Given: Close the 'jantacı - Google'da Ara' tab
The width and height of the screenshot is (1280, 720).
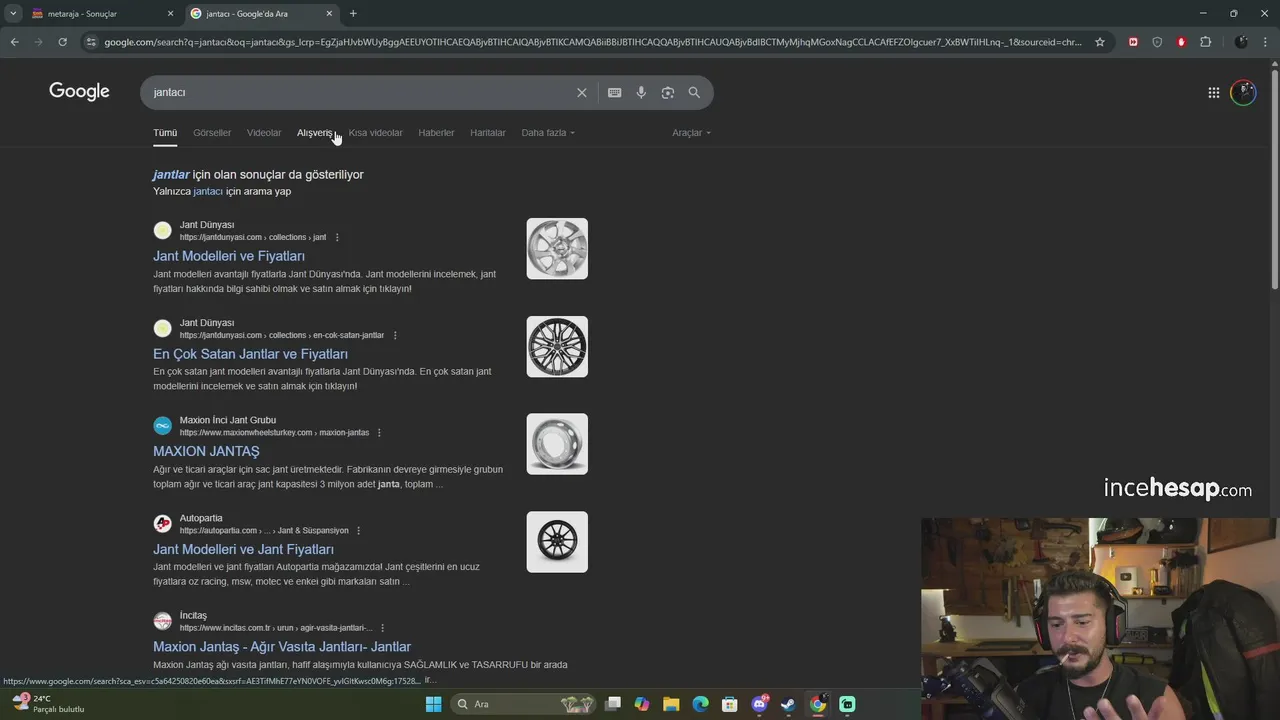Looking at the screenshot, I should click(x=329, y=14).
